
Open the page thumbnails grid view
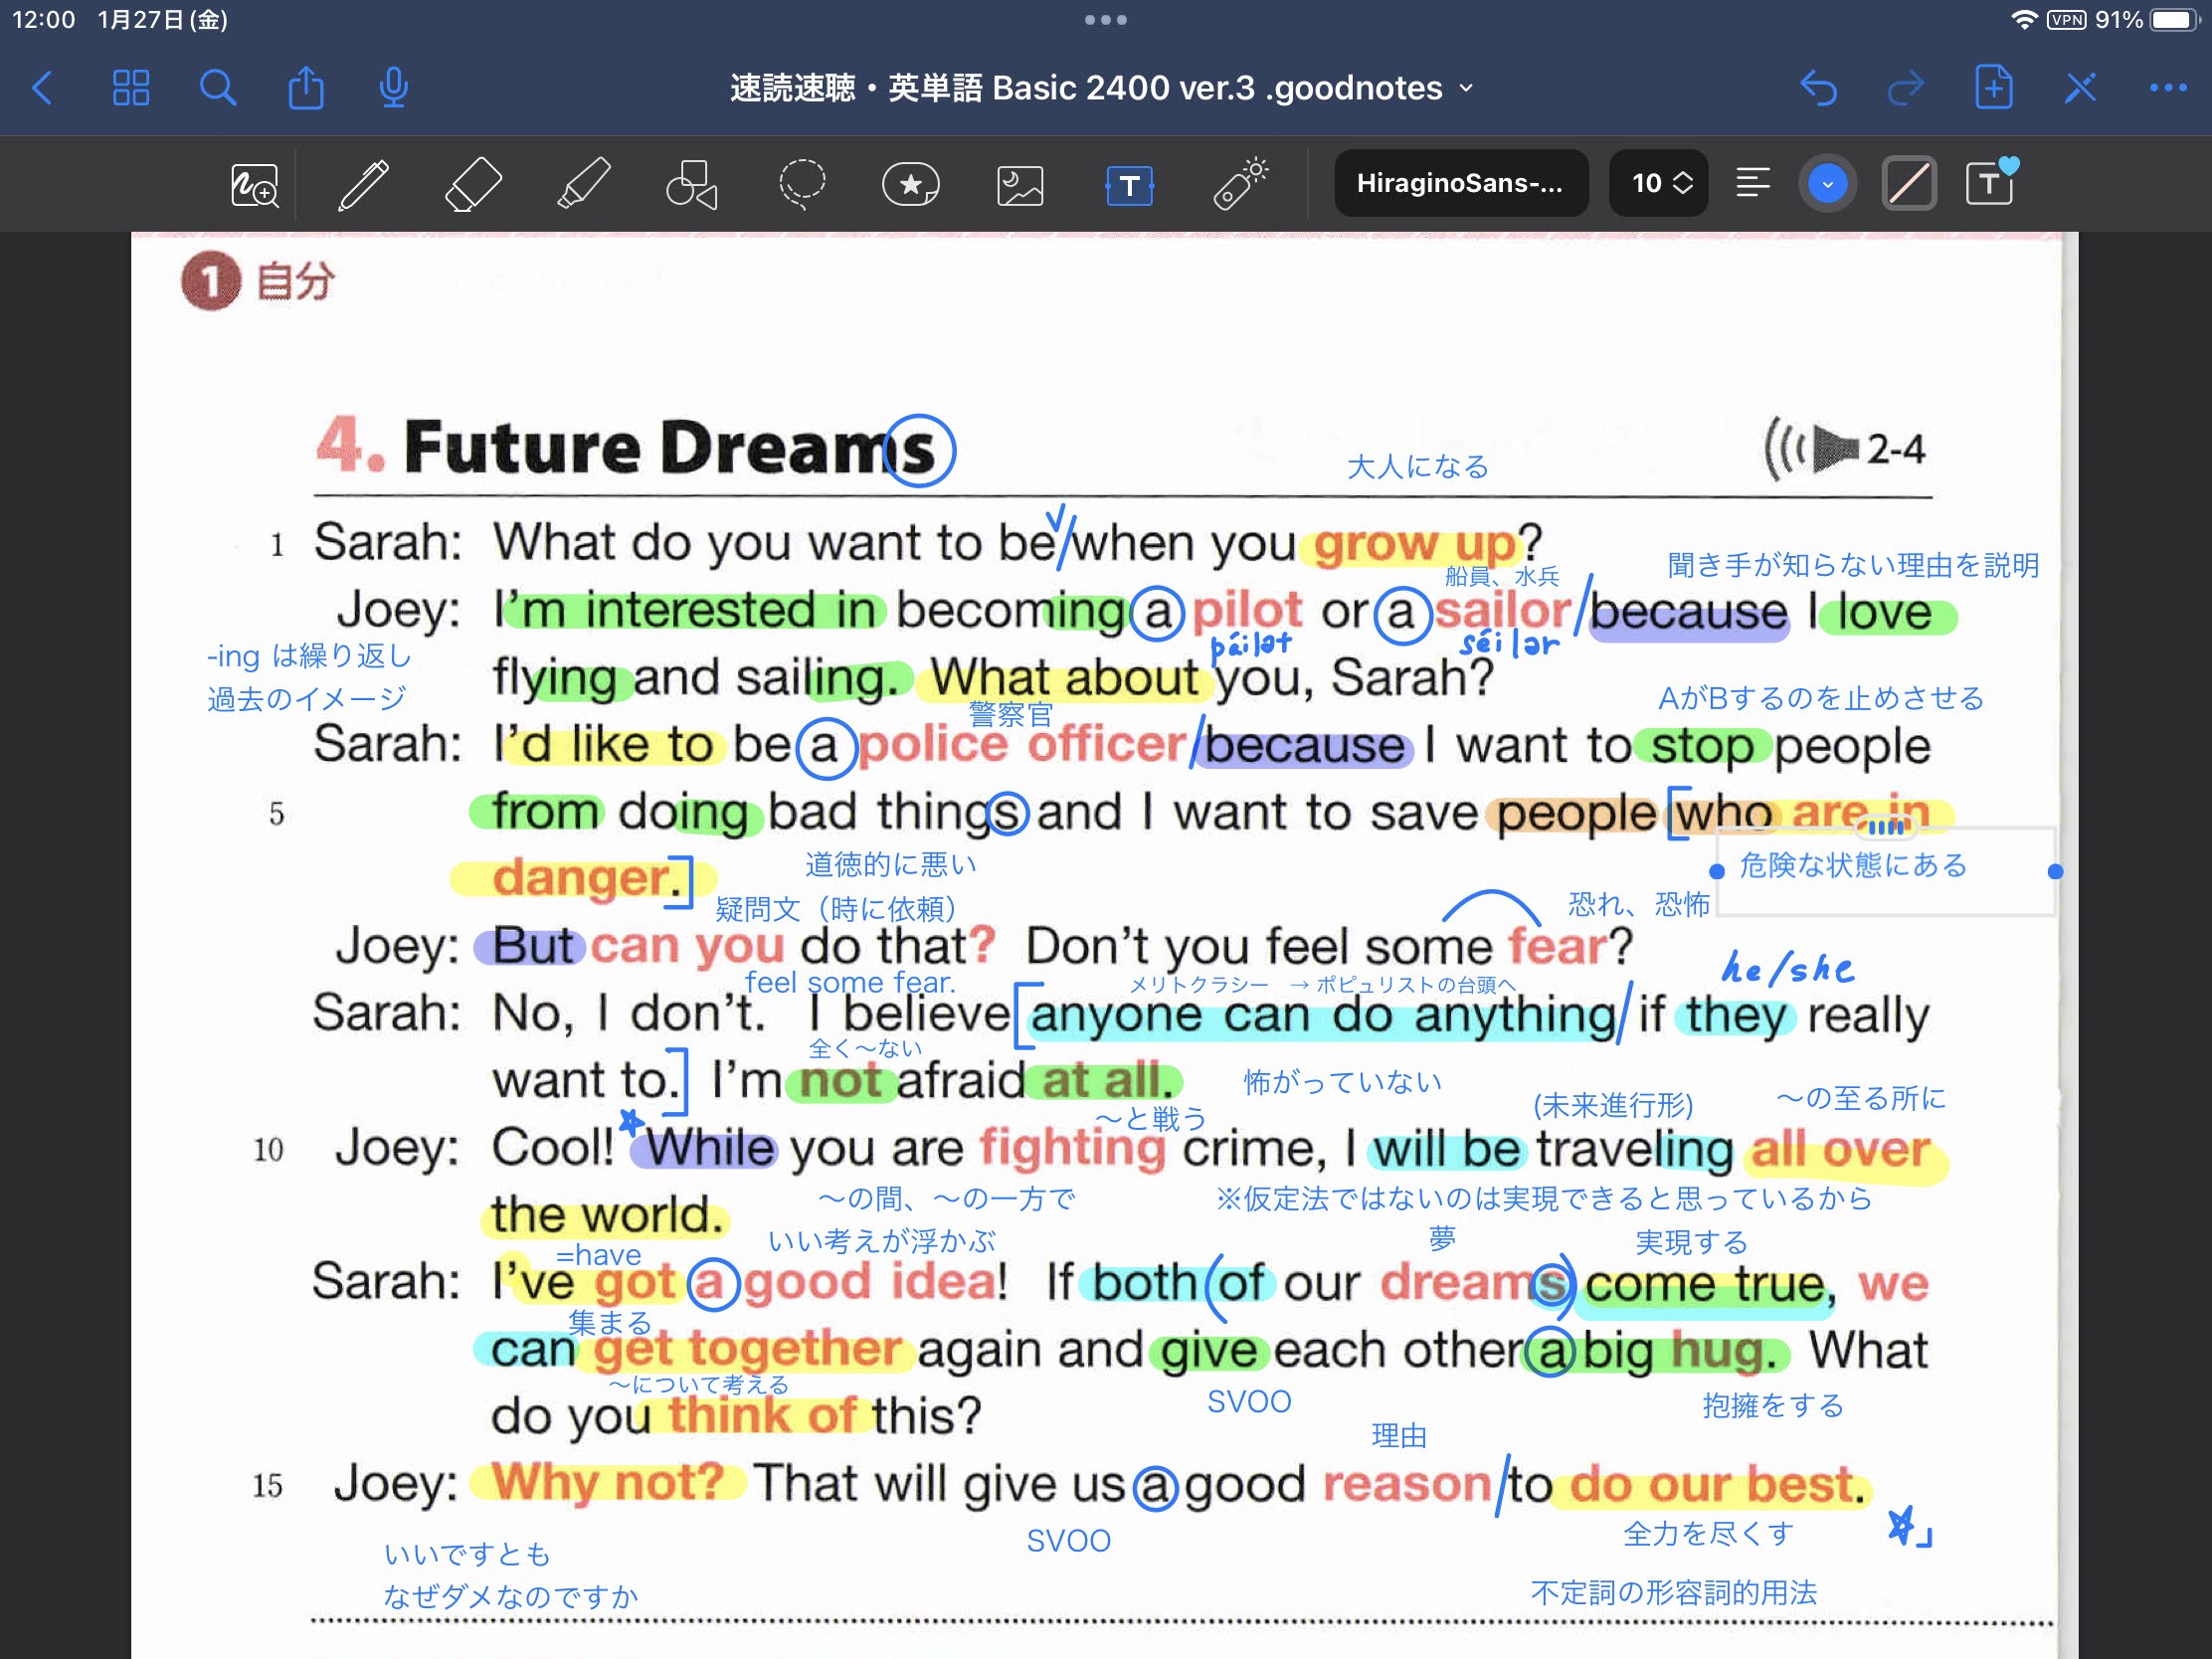[x=131, y=88]
